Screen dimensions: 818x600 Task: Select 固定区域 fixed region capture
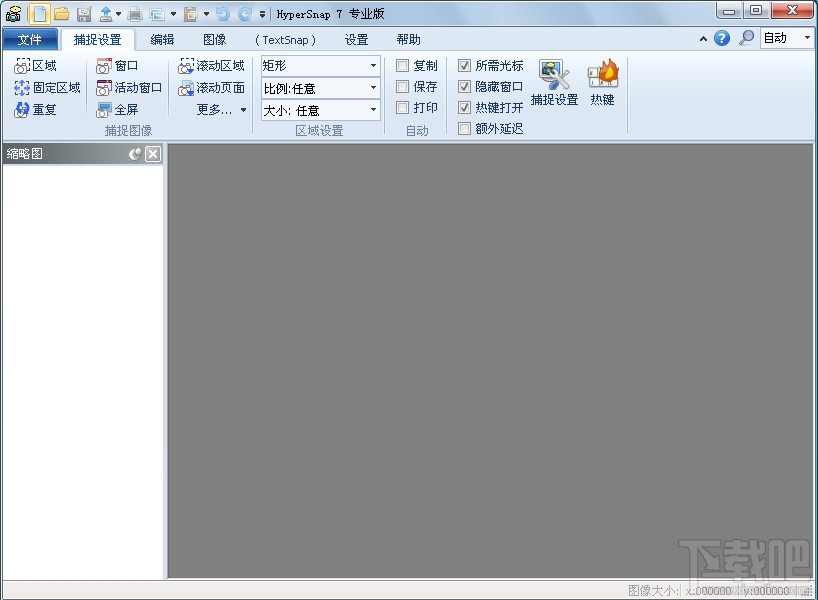[x=46, y=87]
